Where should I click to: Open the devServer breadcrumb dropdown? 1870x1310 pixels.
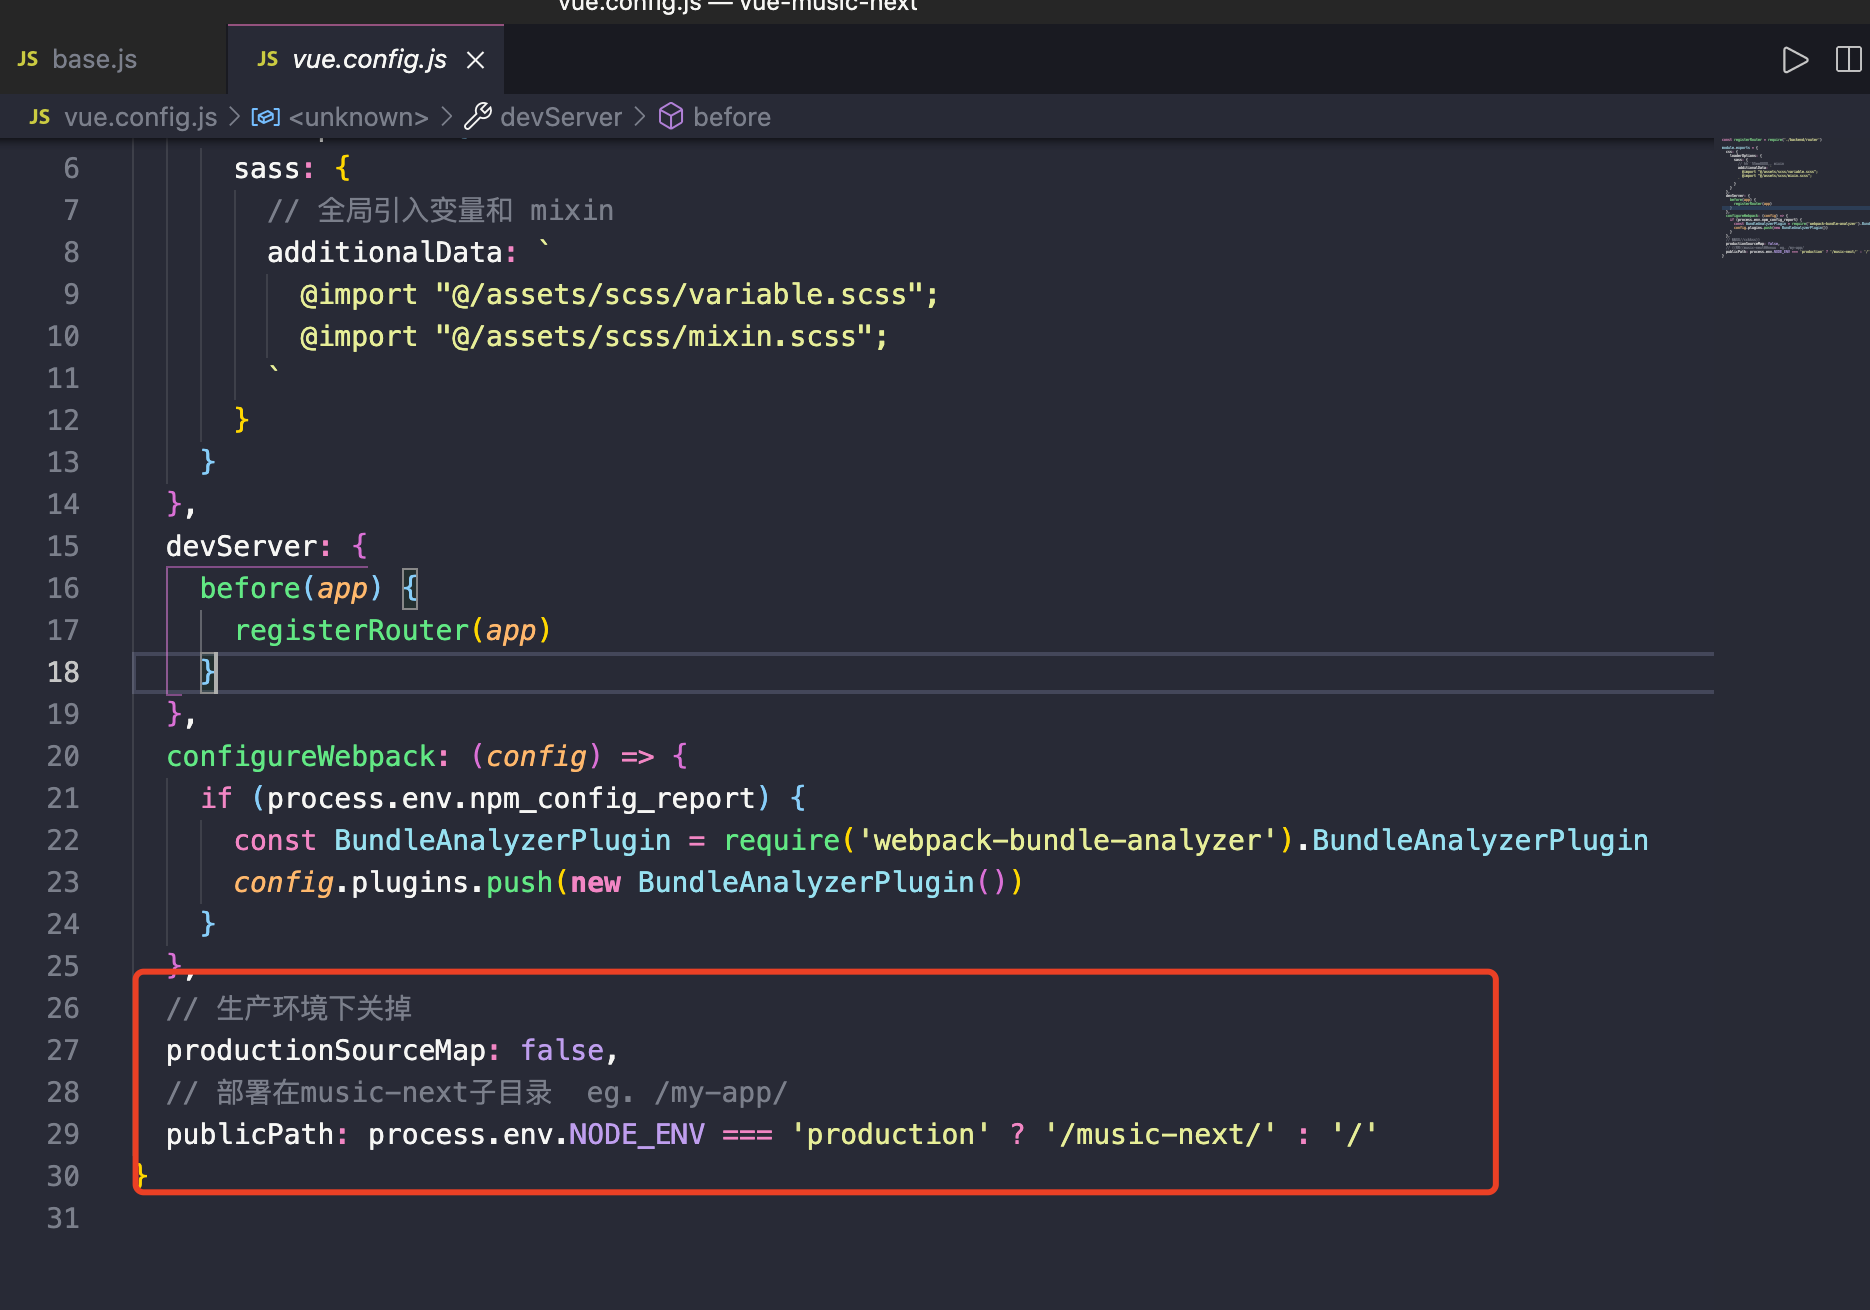click(560, 117)
